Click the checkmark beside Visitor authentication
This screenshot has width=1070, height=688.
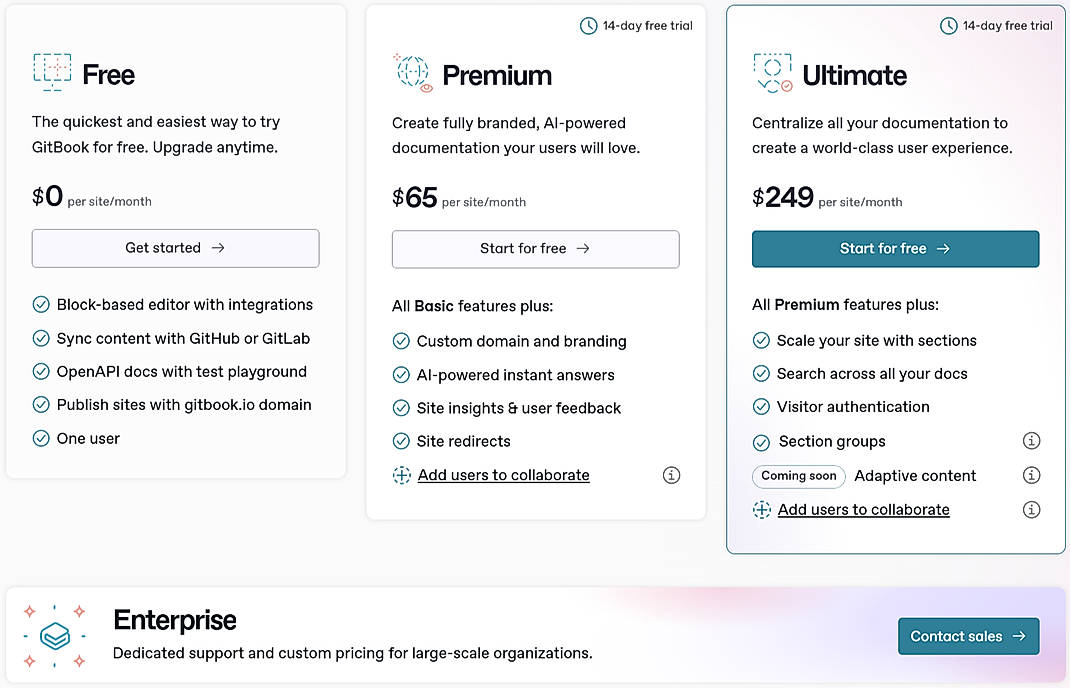pos(761,407)
